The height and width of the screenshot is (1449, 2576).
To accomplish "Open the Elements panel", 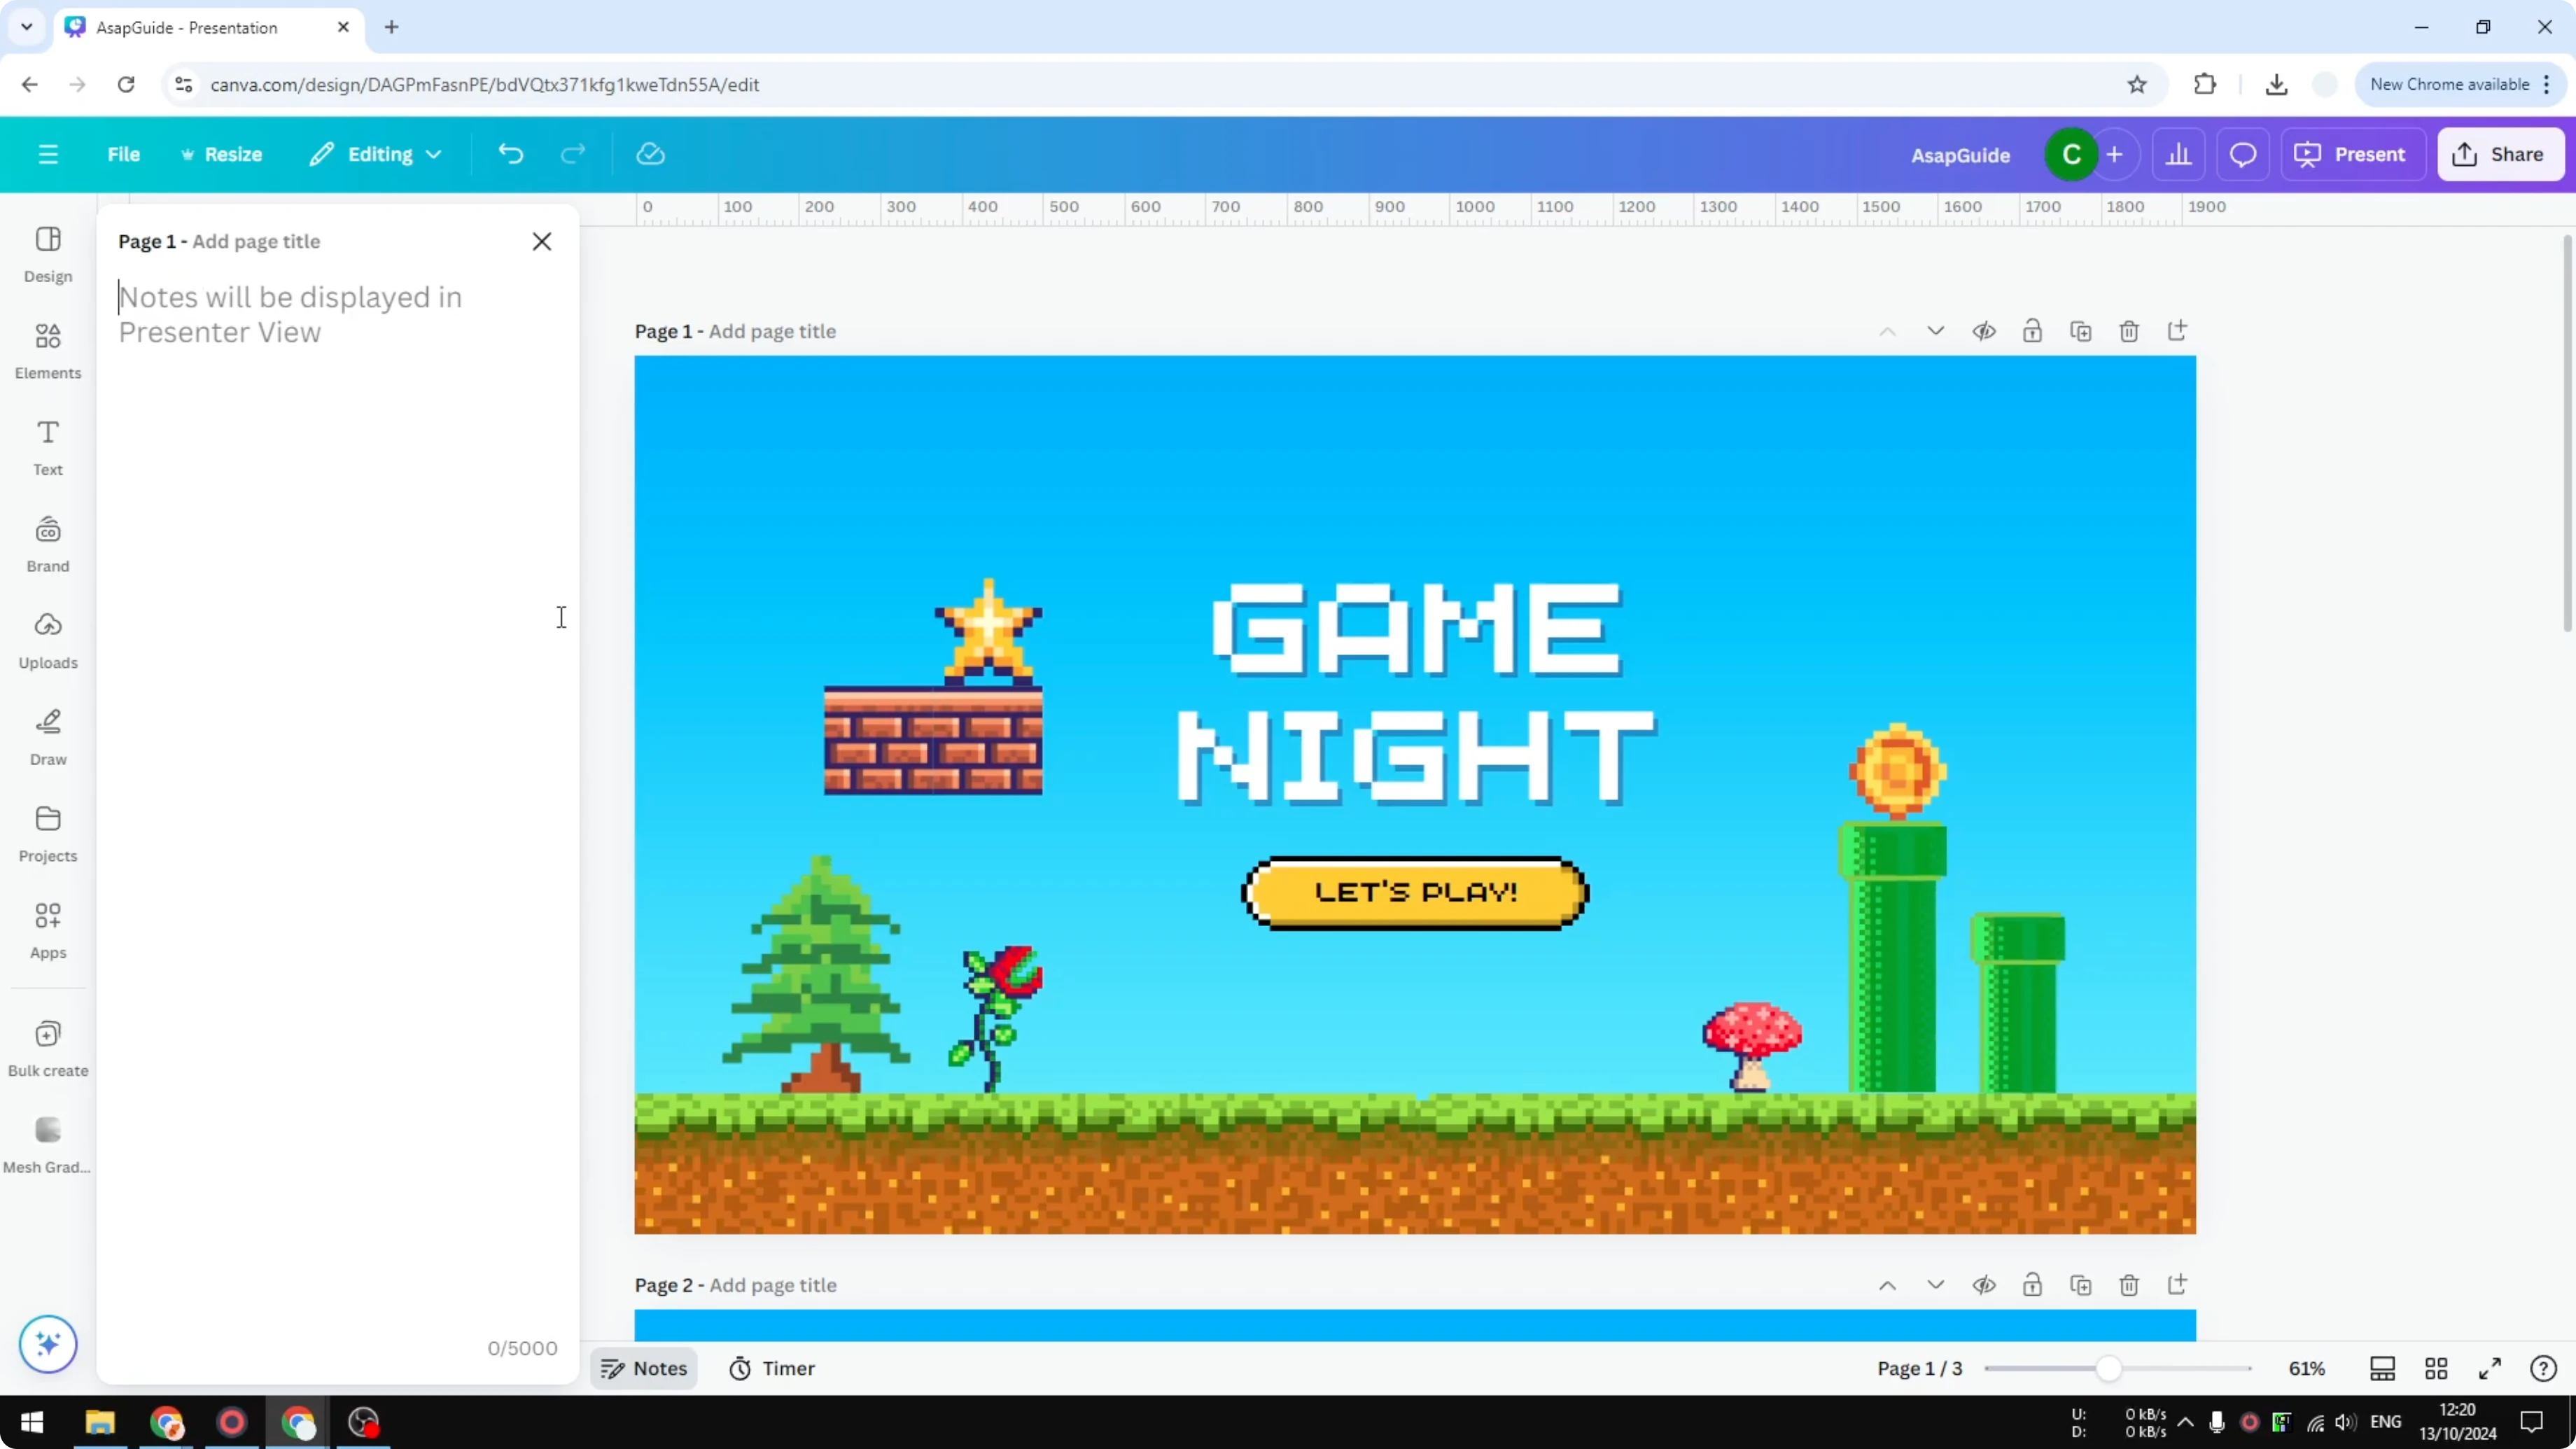I will tap(48, 351).
